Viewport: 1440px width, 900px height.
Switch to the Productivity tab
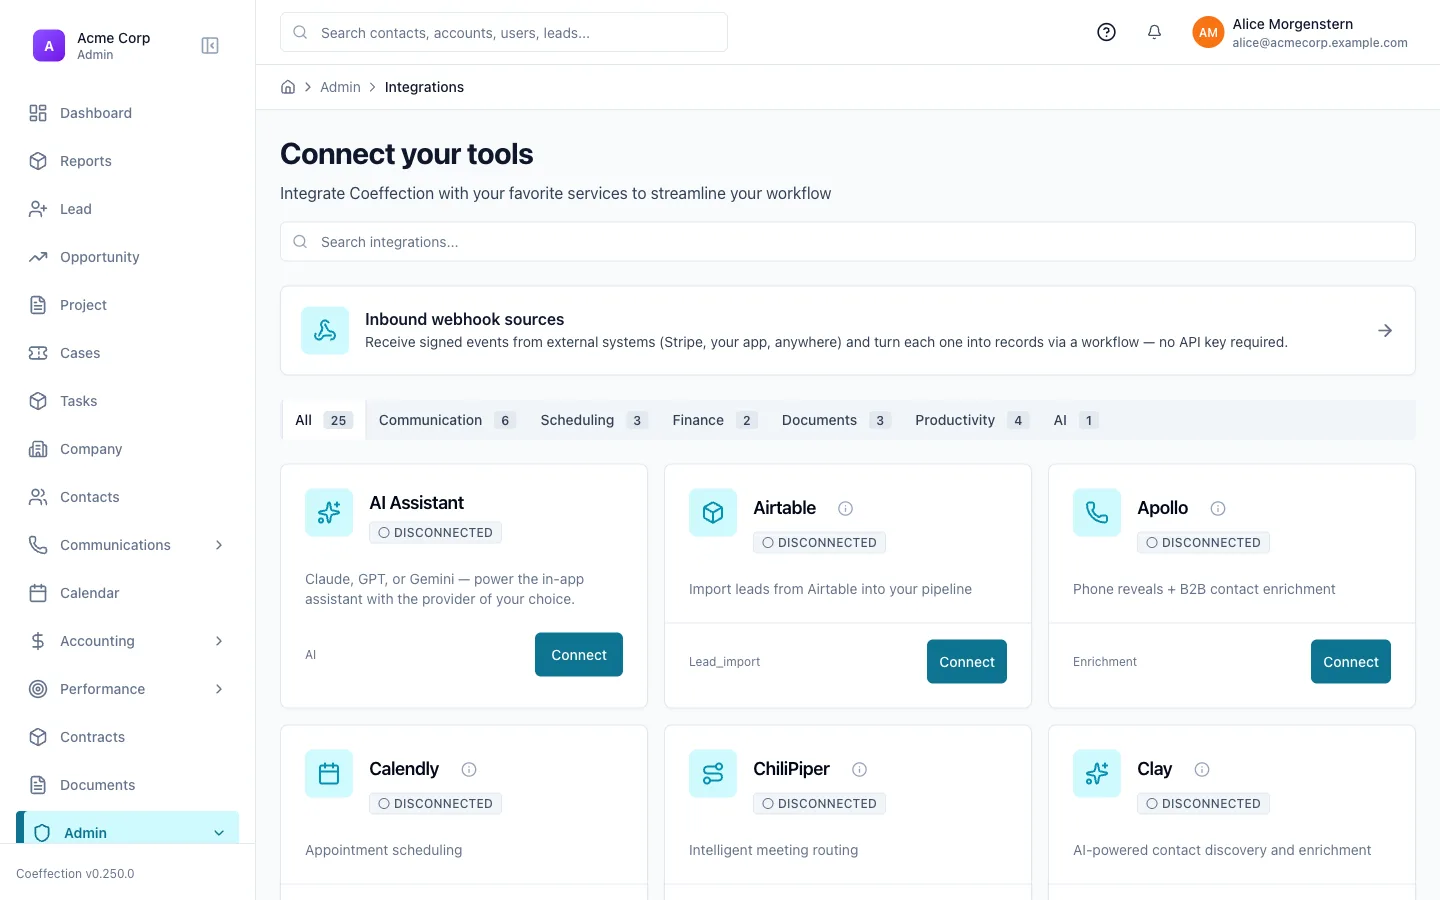pos(972,420)
